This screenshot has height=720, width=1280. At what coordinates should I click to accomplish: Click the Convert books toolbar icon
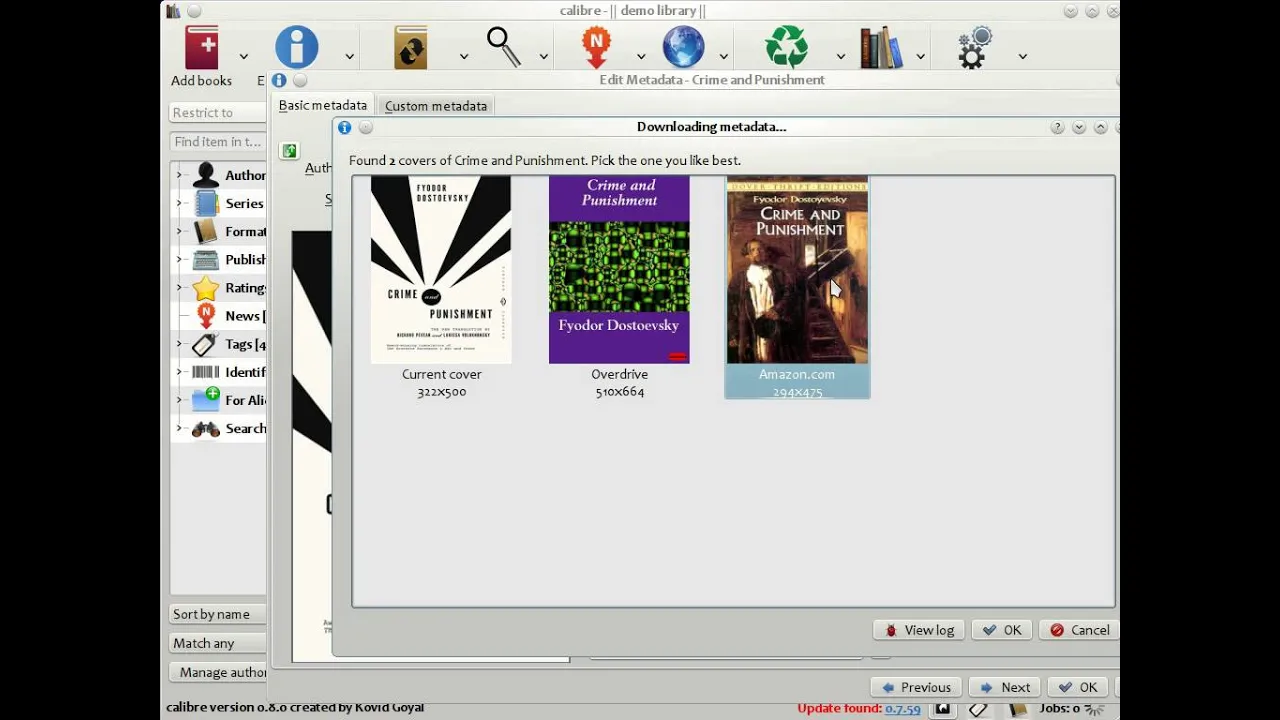click(411, 47)
